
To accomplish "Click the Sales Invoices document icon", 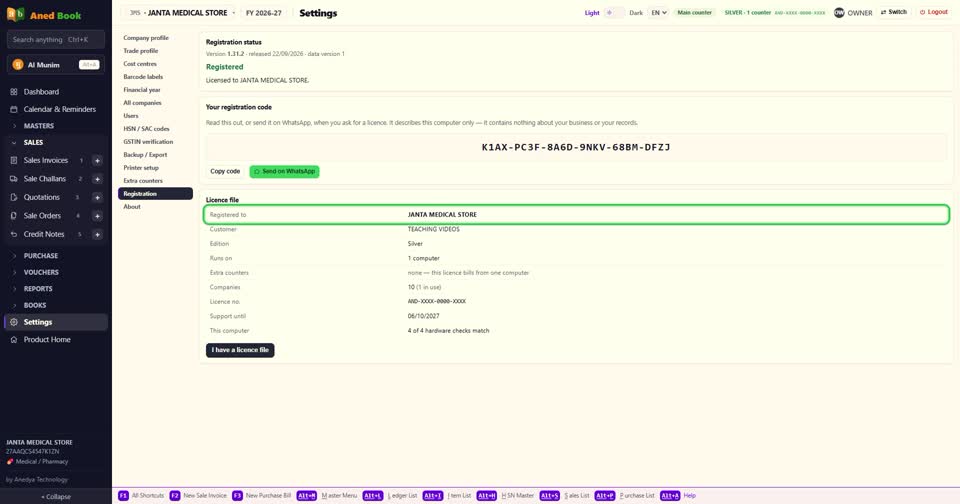I will click(x=14, y=160).
